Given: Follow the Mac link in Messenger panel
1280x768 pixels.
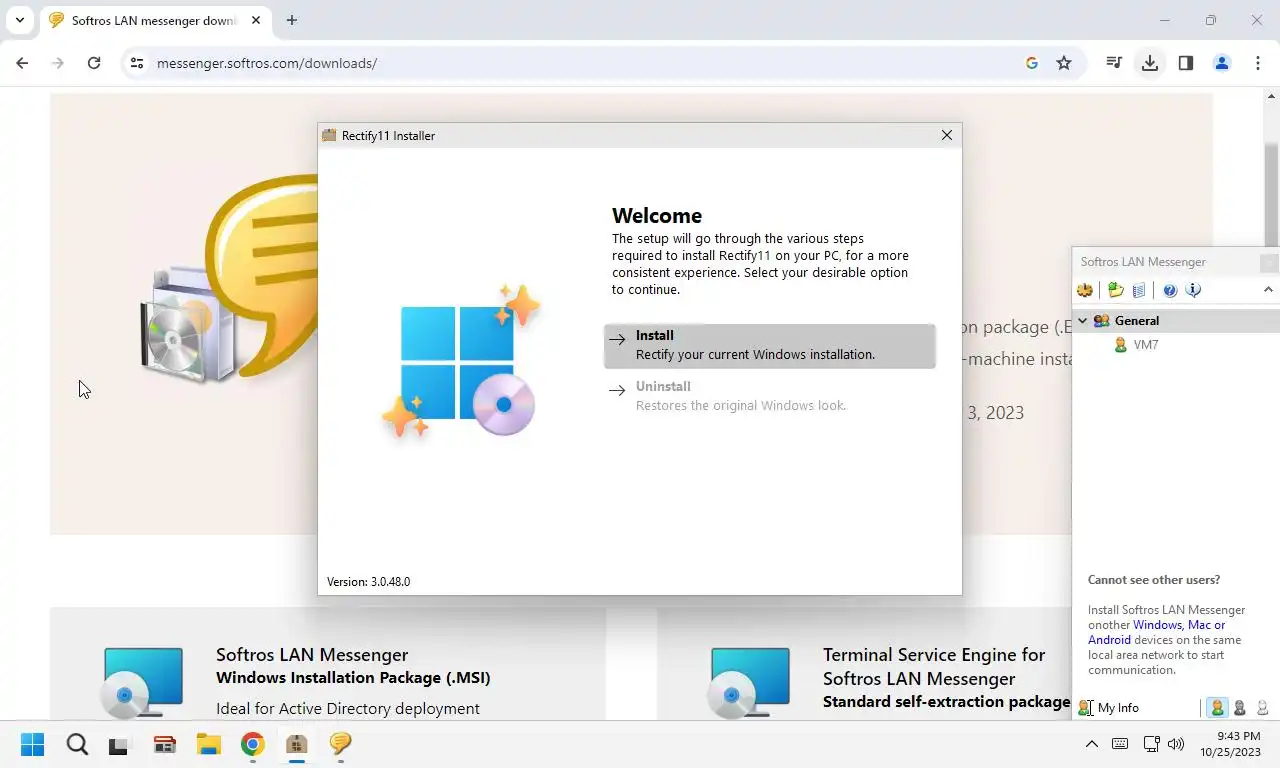Looking at the screenshot, I should [x=1199, y=625].
